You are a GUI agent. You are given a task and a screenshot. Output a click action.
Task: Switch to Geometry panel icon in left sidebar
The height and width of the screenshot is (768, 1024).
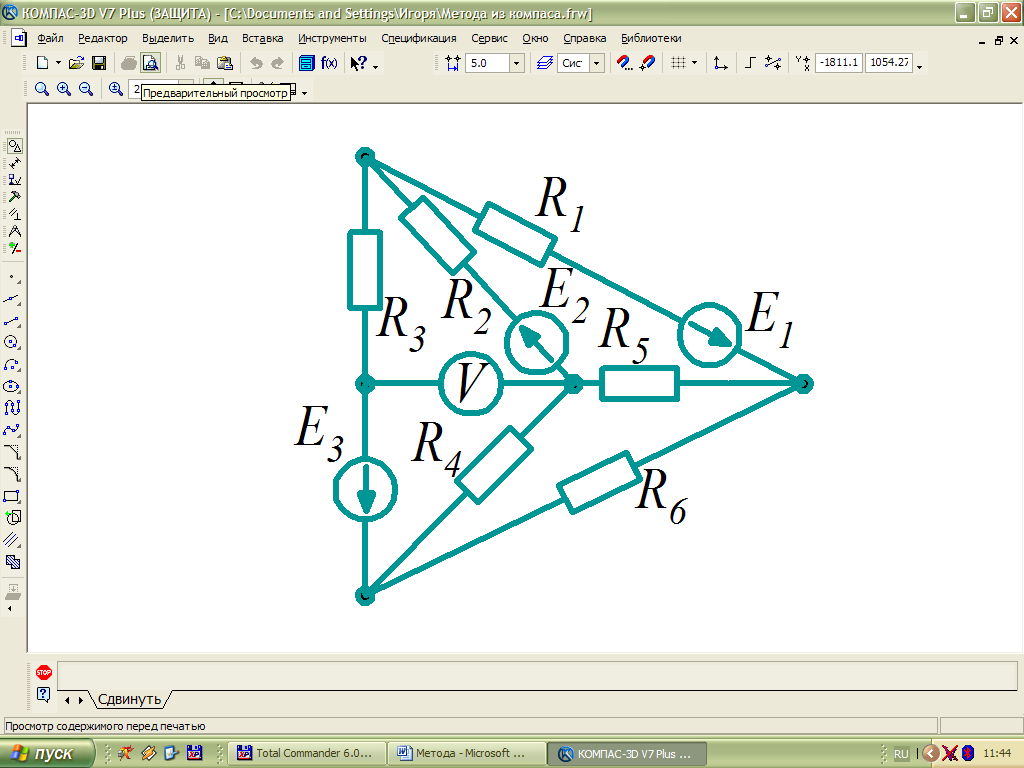coord(14,146)
